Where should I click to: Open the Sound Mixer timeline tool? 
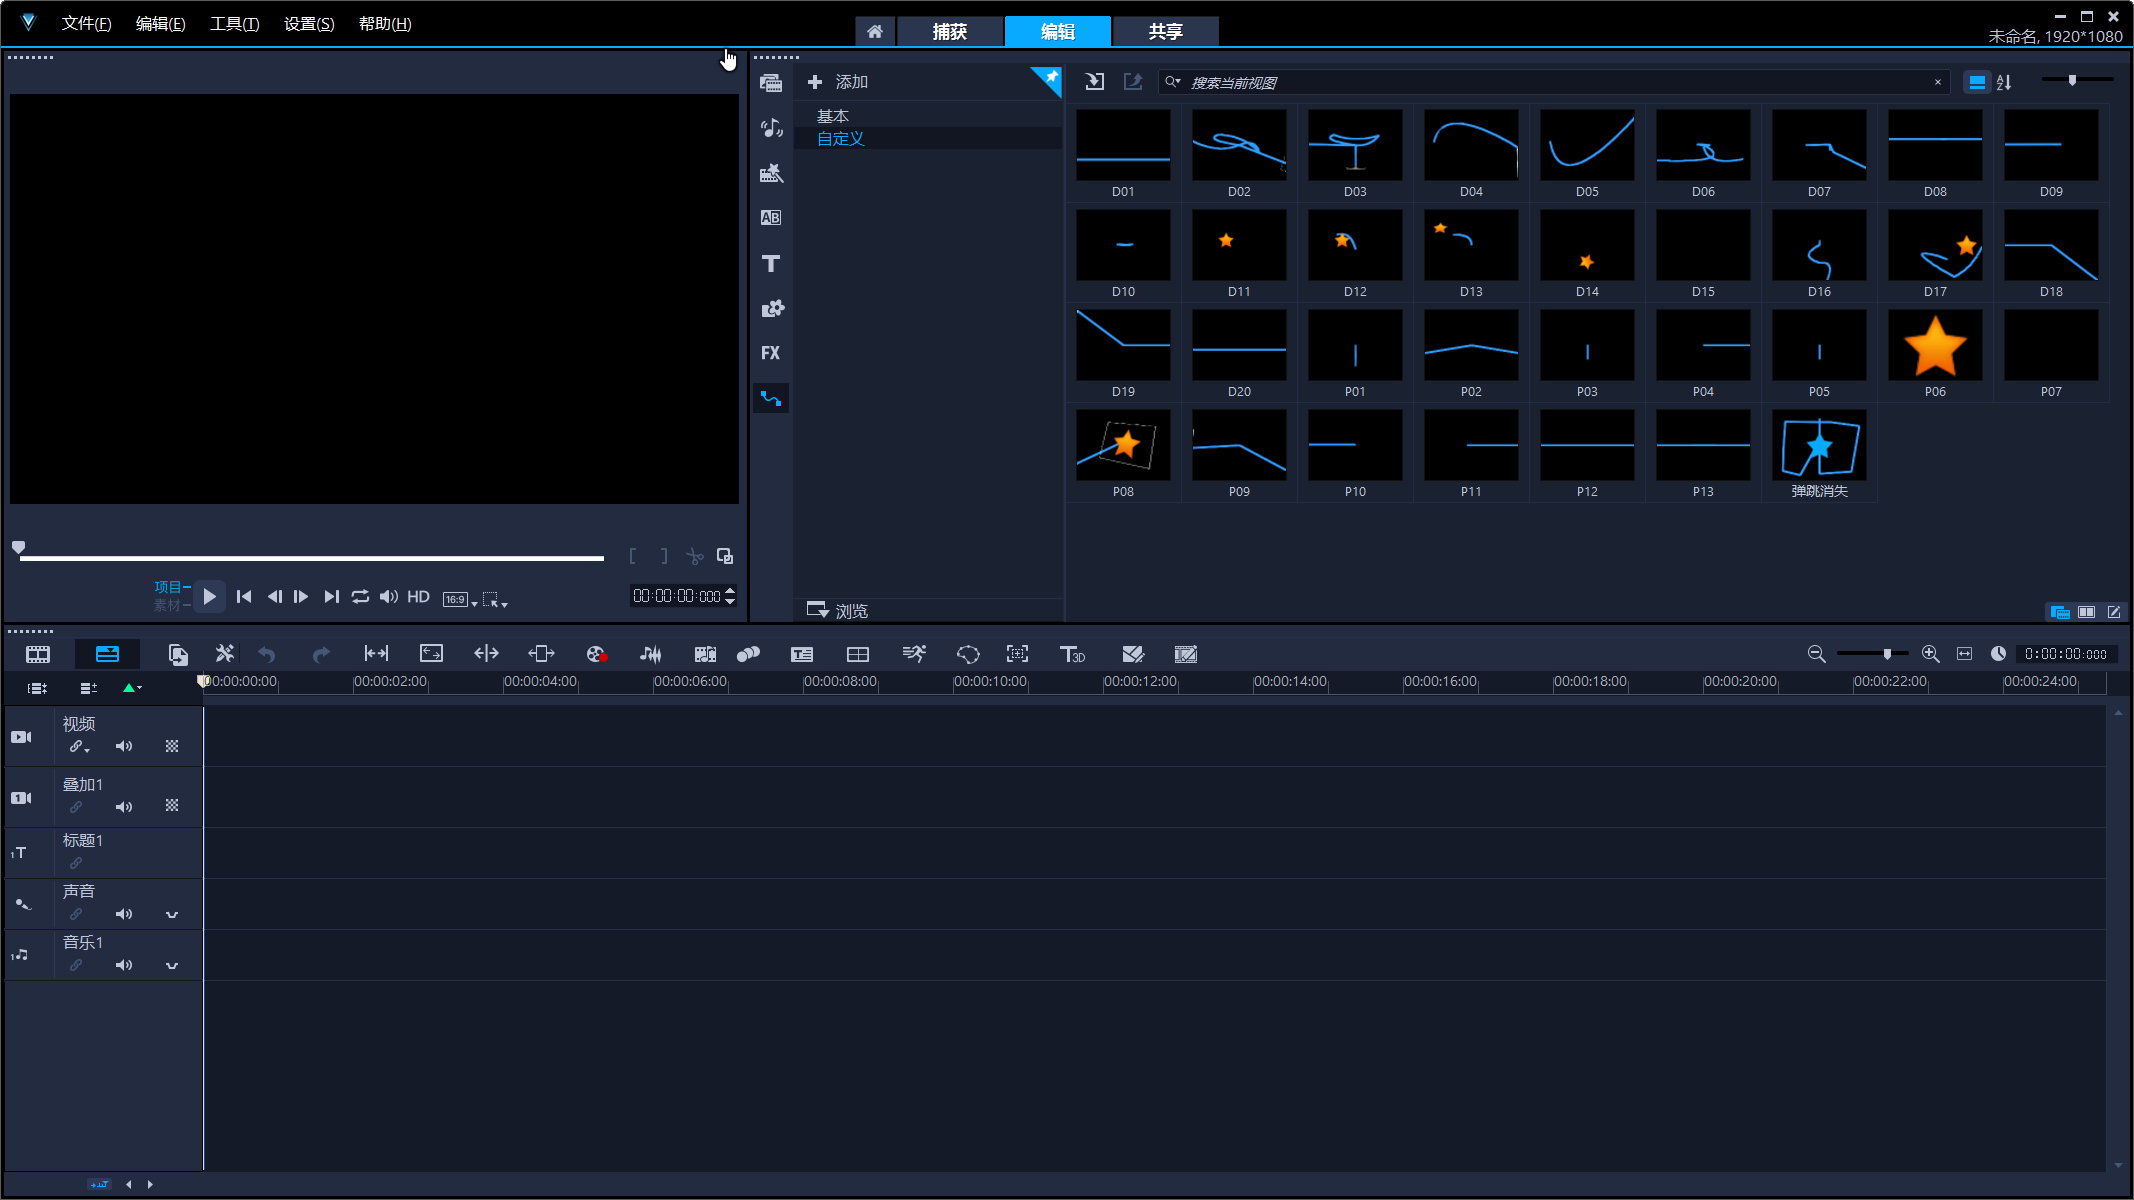point(650,654)
